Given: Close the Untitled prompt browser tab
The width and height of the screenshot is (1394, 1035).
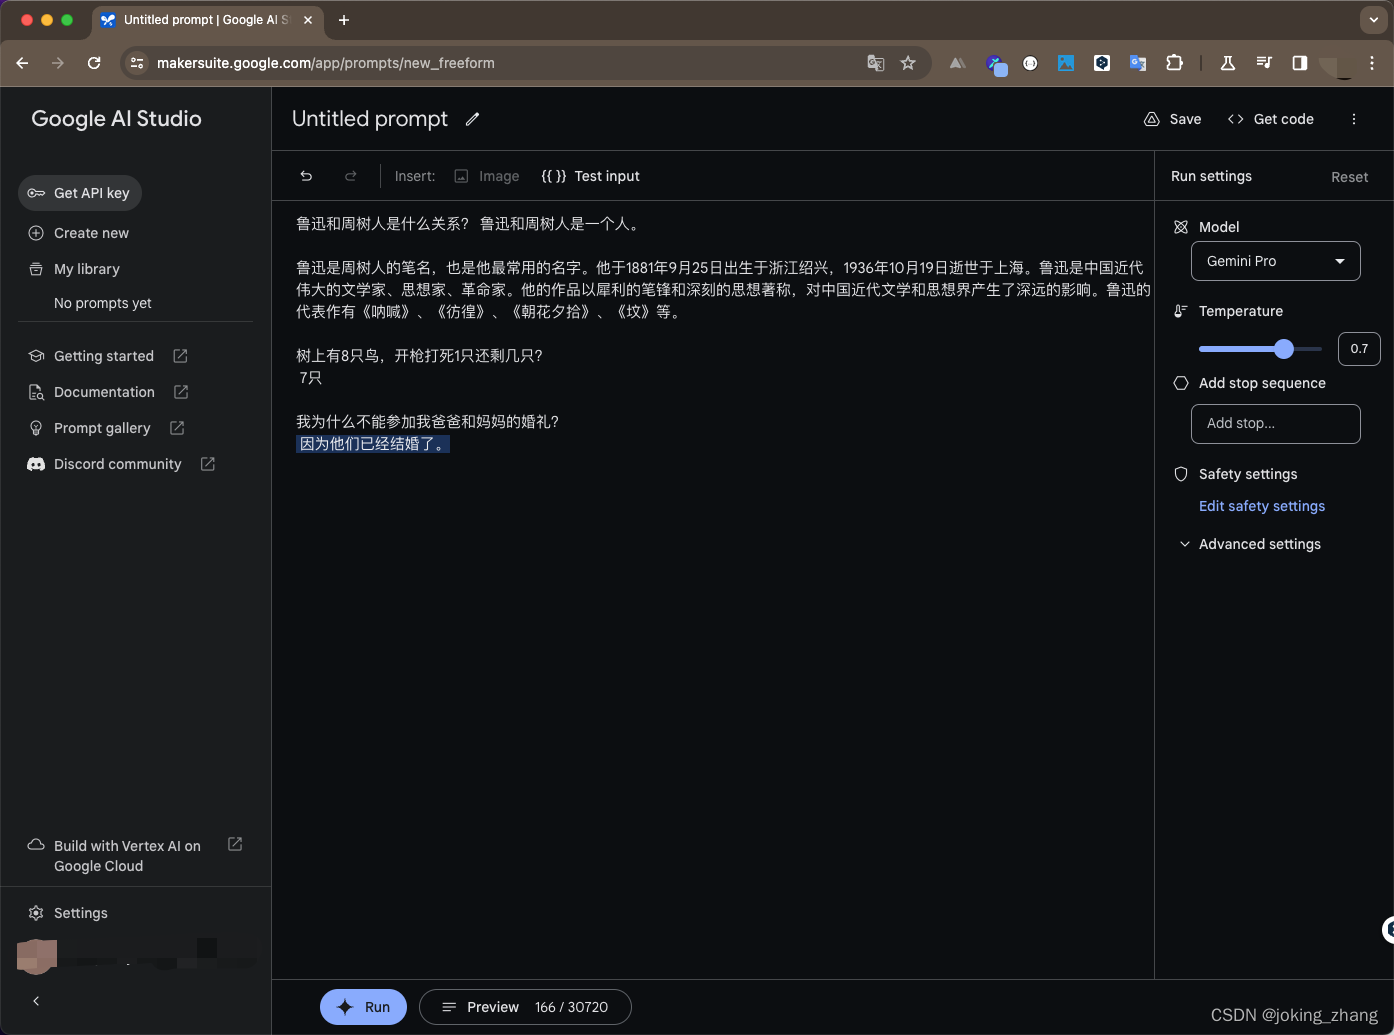Looking at the screenshot, I should (x=307, y=20).
